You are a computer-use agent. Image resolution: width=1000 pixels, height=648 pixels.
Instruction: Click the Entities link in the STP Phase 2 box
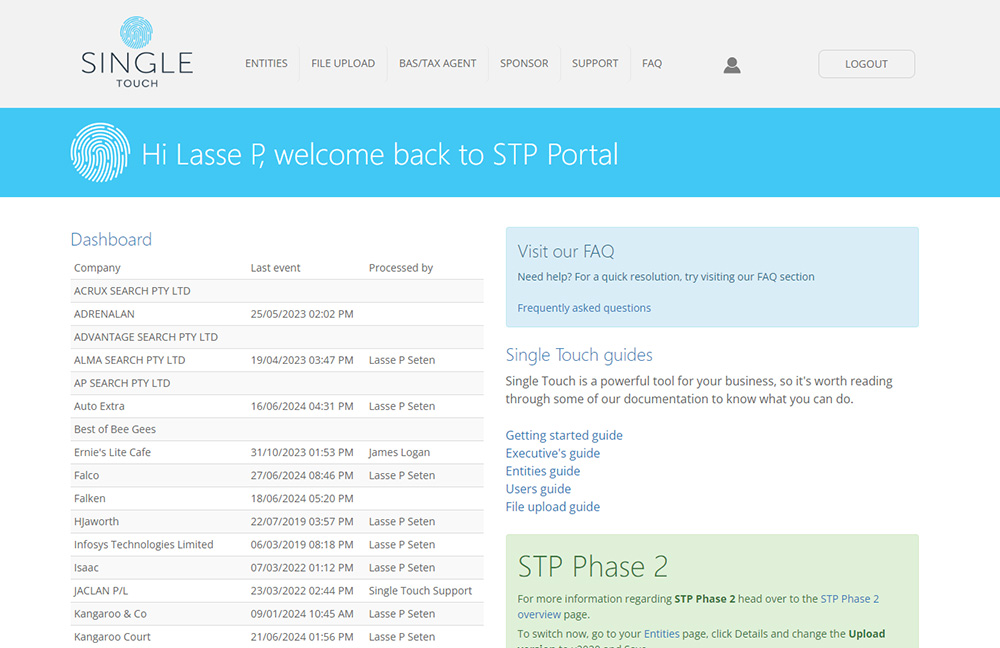[661, 634]
